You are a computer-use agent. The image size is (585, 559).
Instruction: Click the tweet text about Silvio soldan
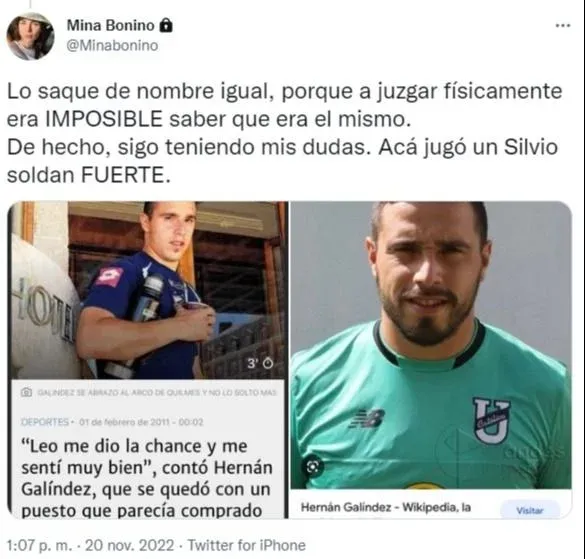click(284, 133)
